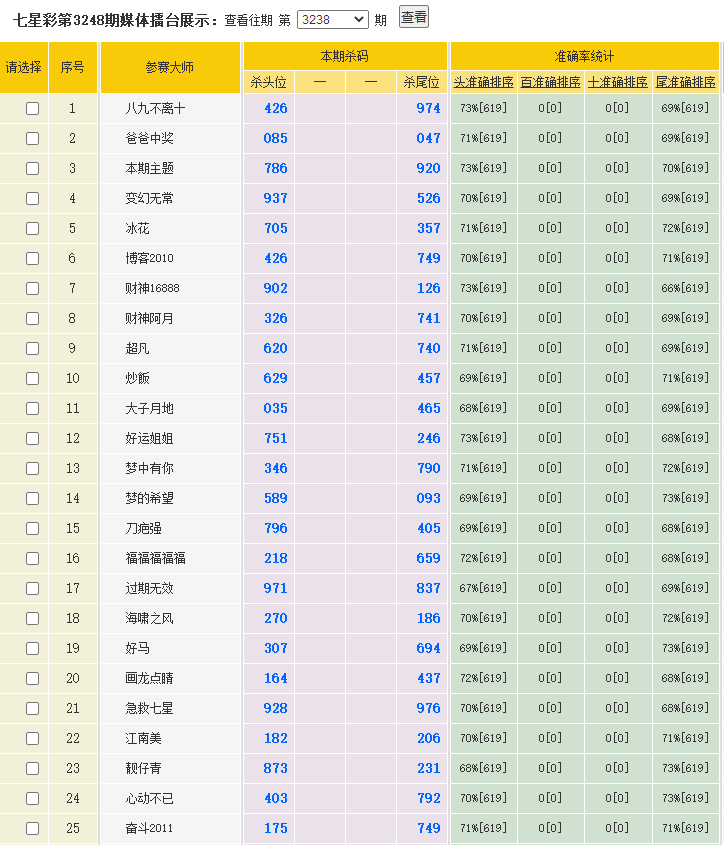
Task: Select the checkbox for 画龙点睛
Action: 32,679
